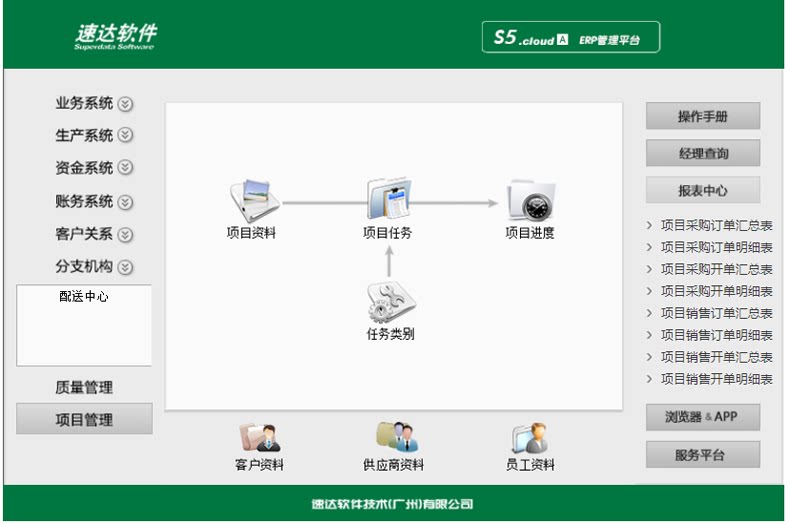Click the 报表中心 button

point(703,190)
